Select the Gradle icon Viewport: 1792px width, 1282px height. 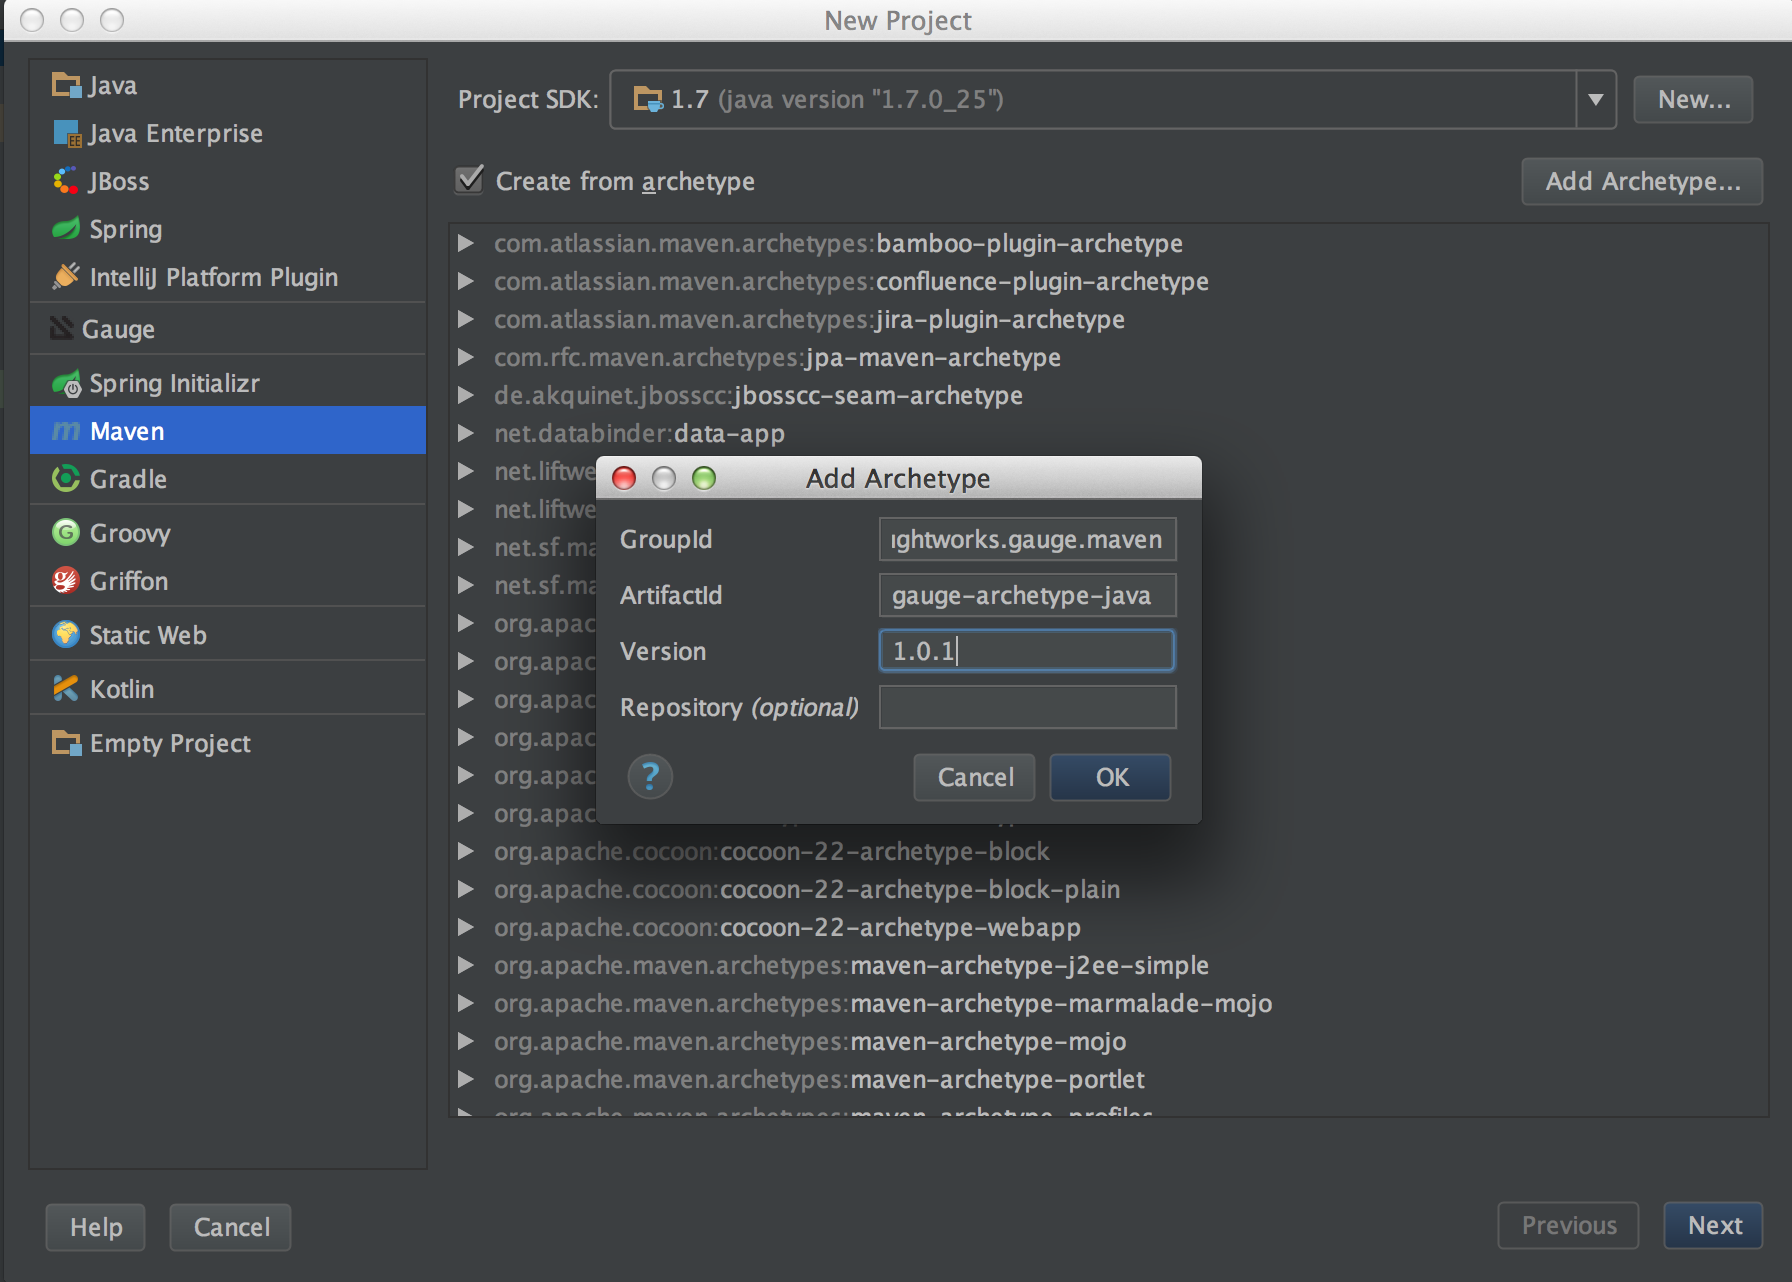click(x=66, y=479)
